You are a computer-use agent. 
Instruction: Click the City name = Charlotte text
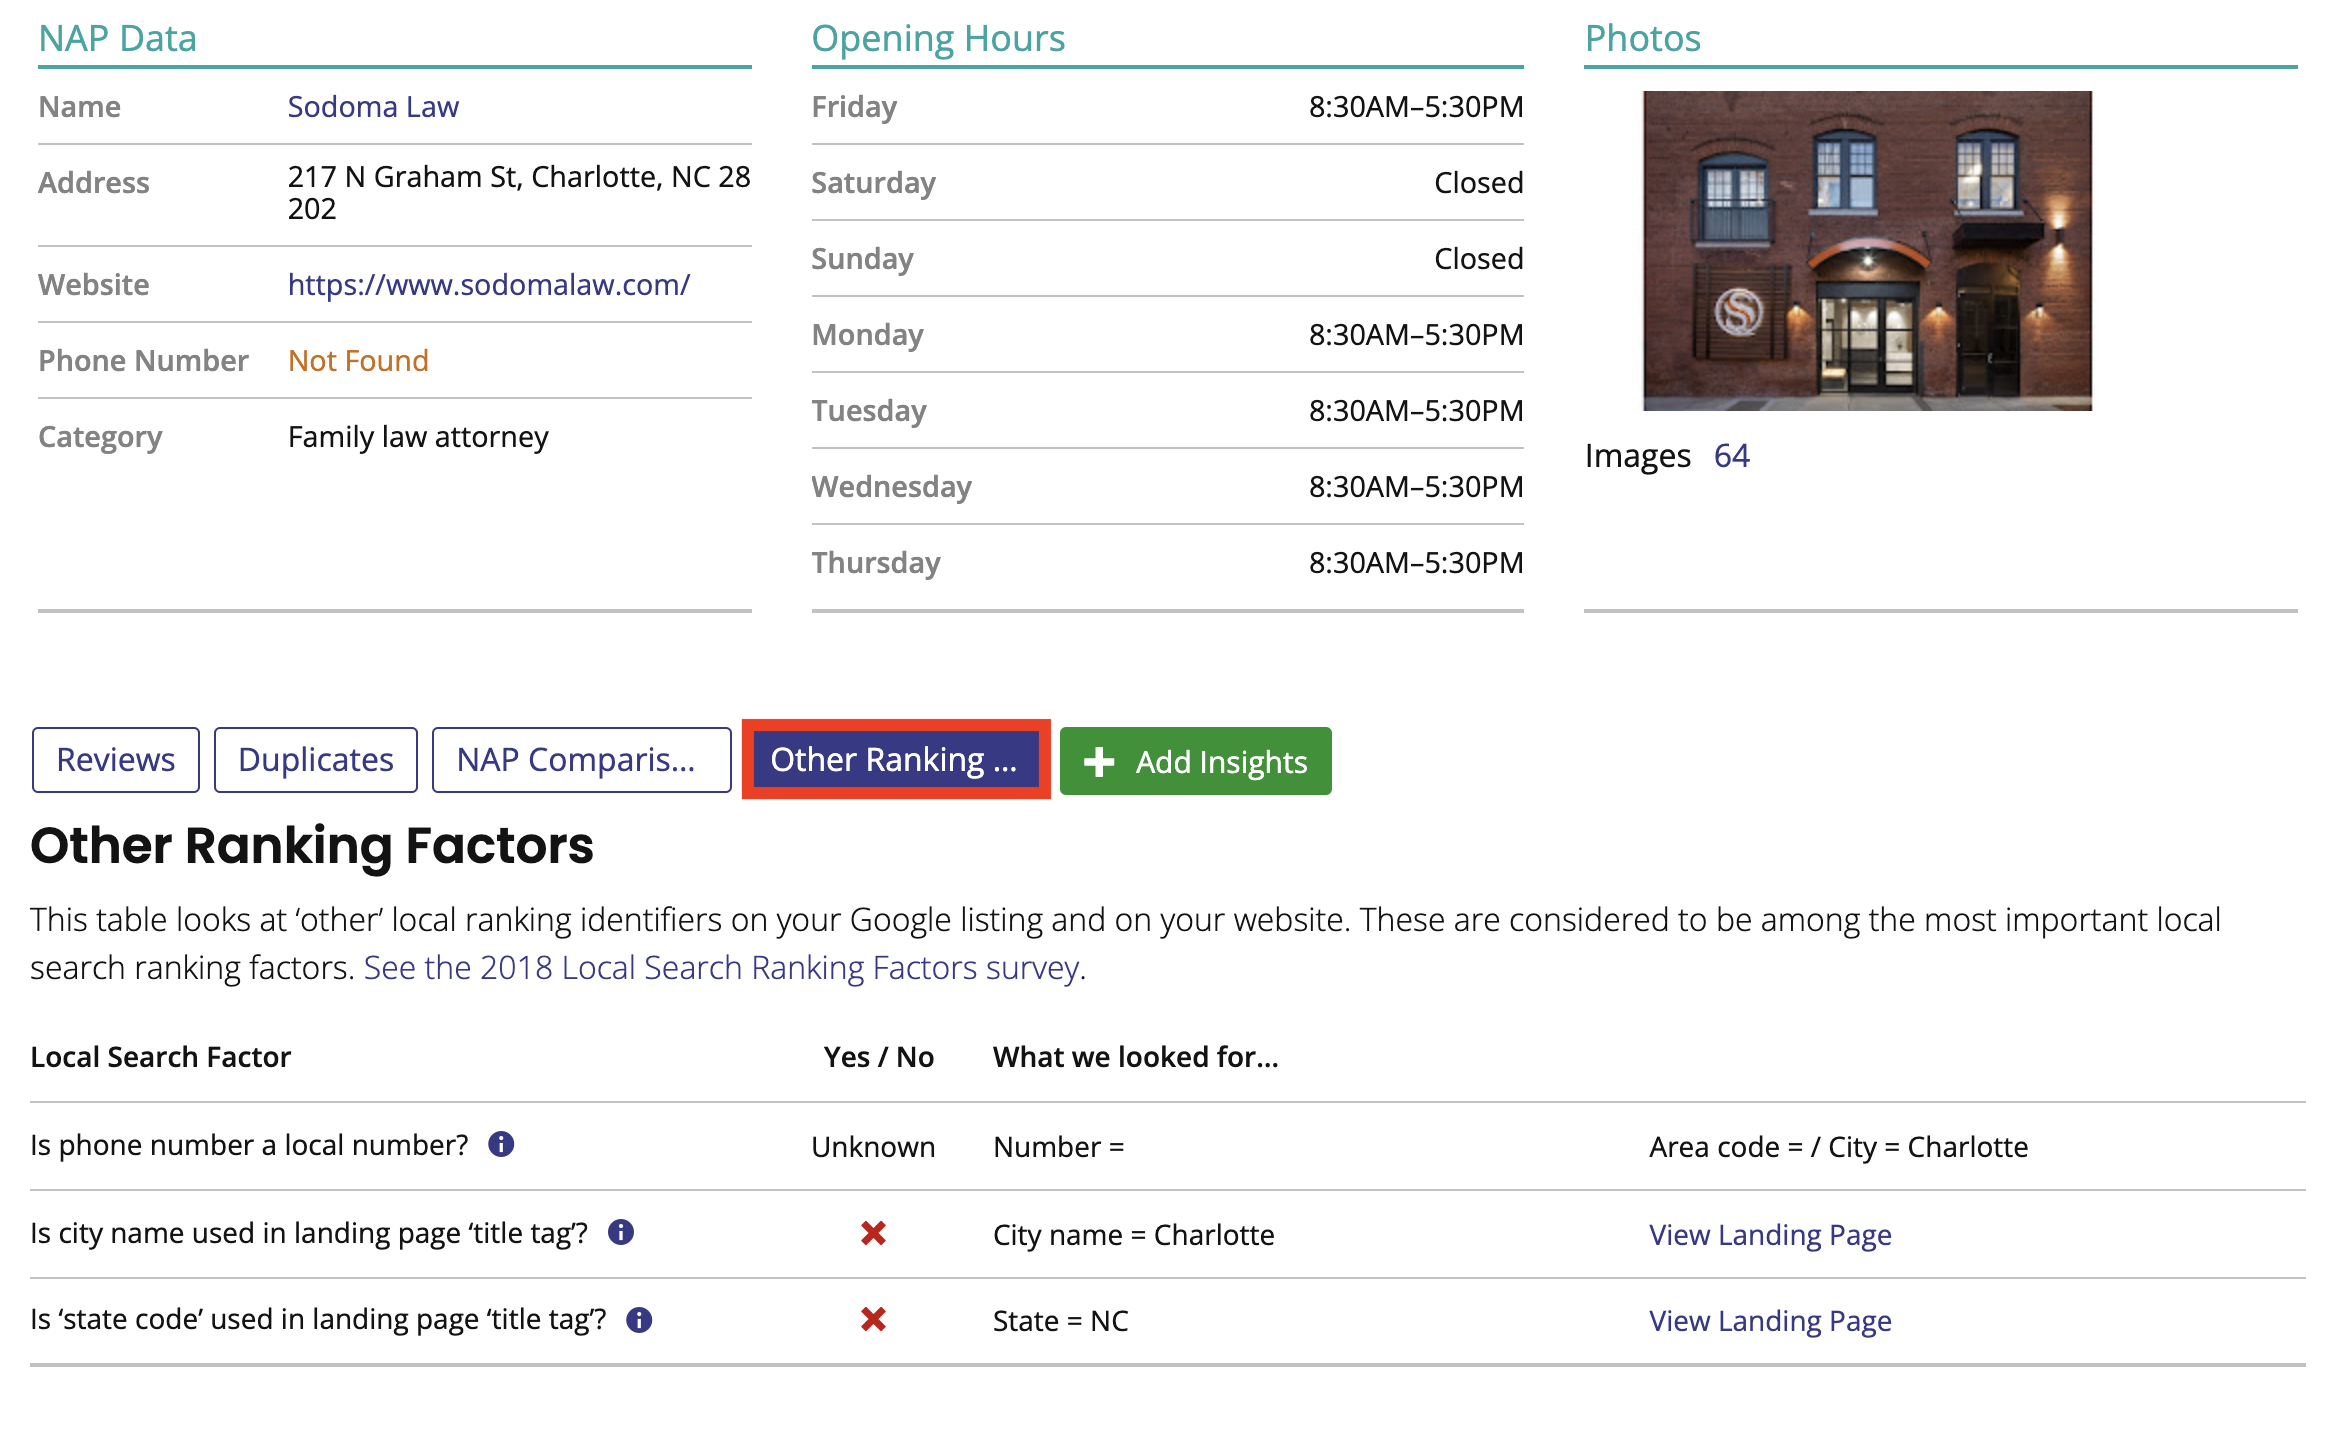[x=1133, y=1234]
